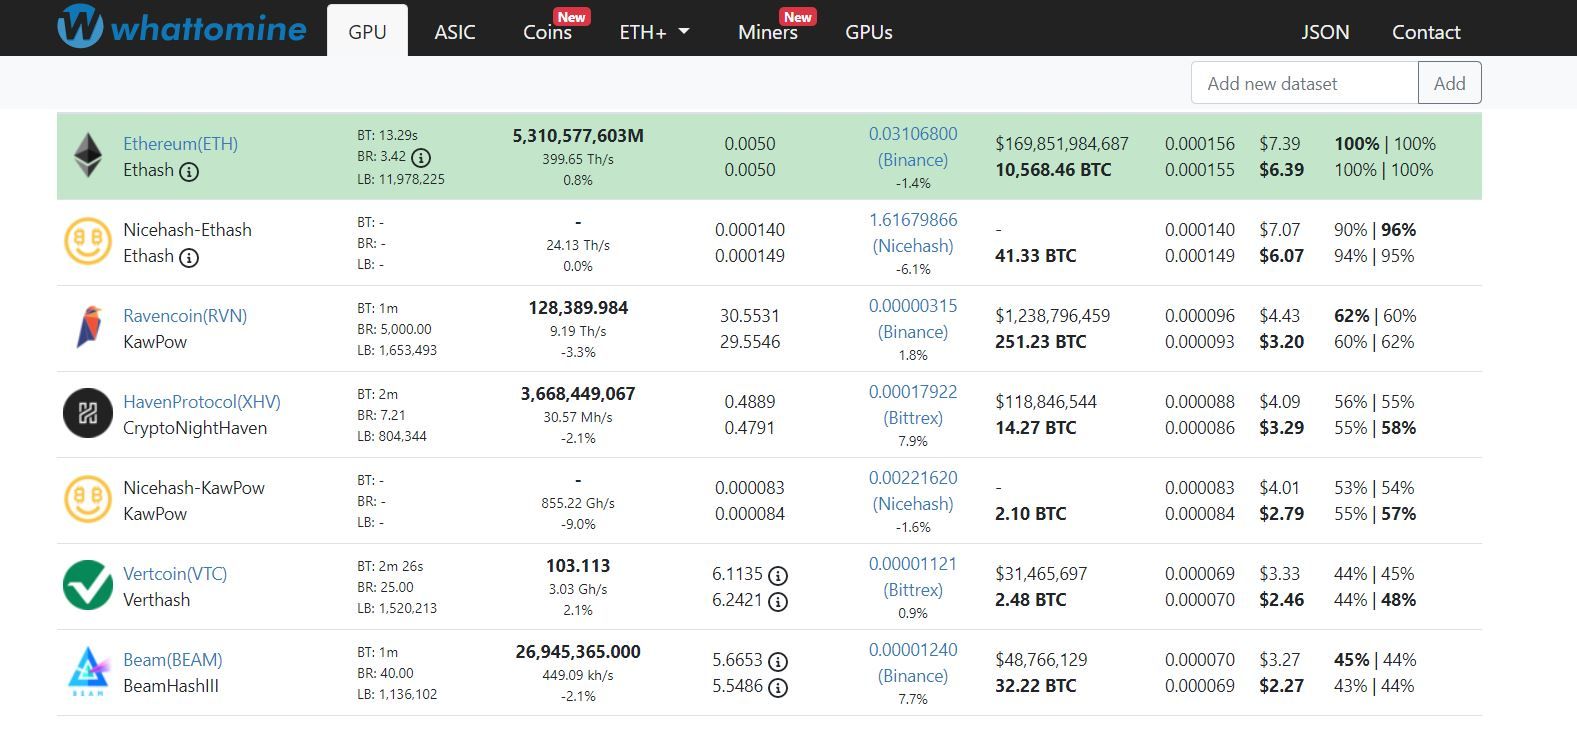Select the Nicehash-KawPow row name
Viewport: 1577px width, 729px height.
194,488
